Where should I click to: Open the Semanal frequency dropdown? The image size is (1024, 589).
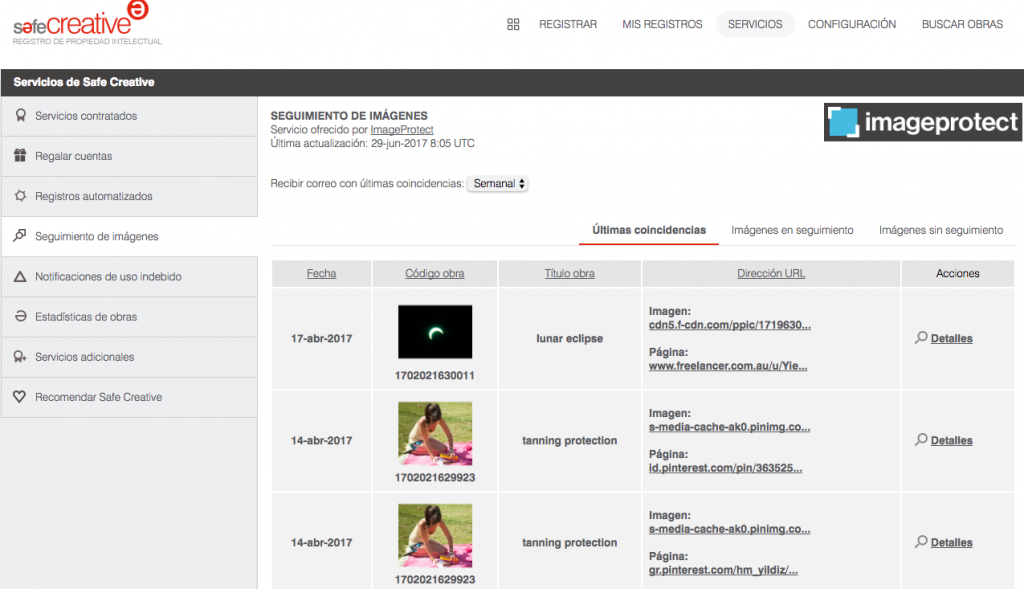click(x=498, y=184)
